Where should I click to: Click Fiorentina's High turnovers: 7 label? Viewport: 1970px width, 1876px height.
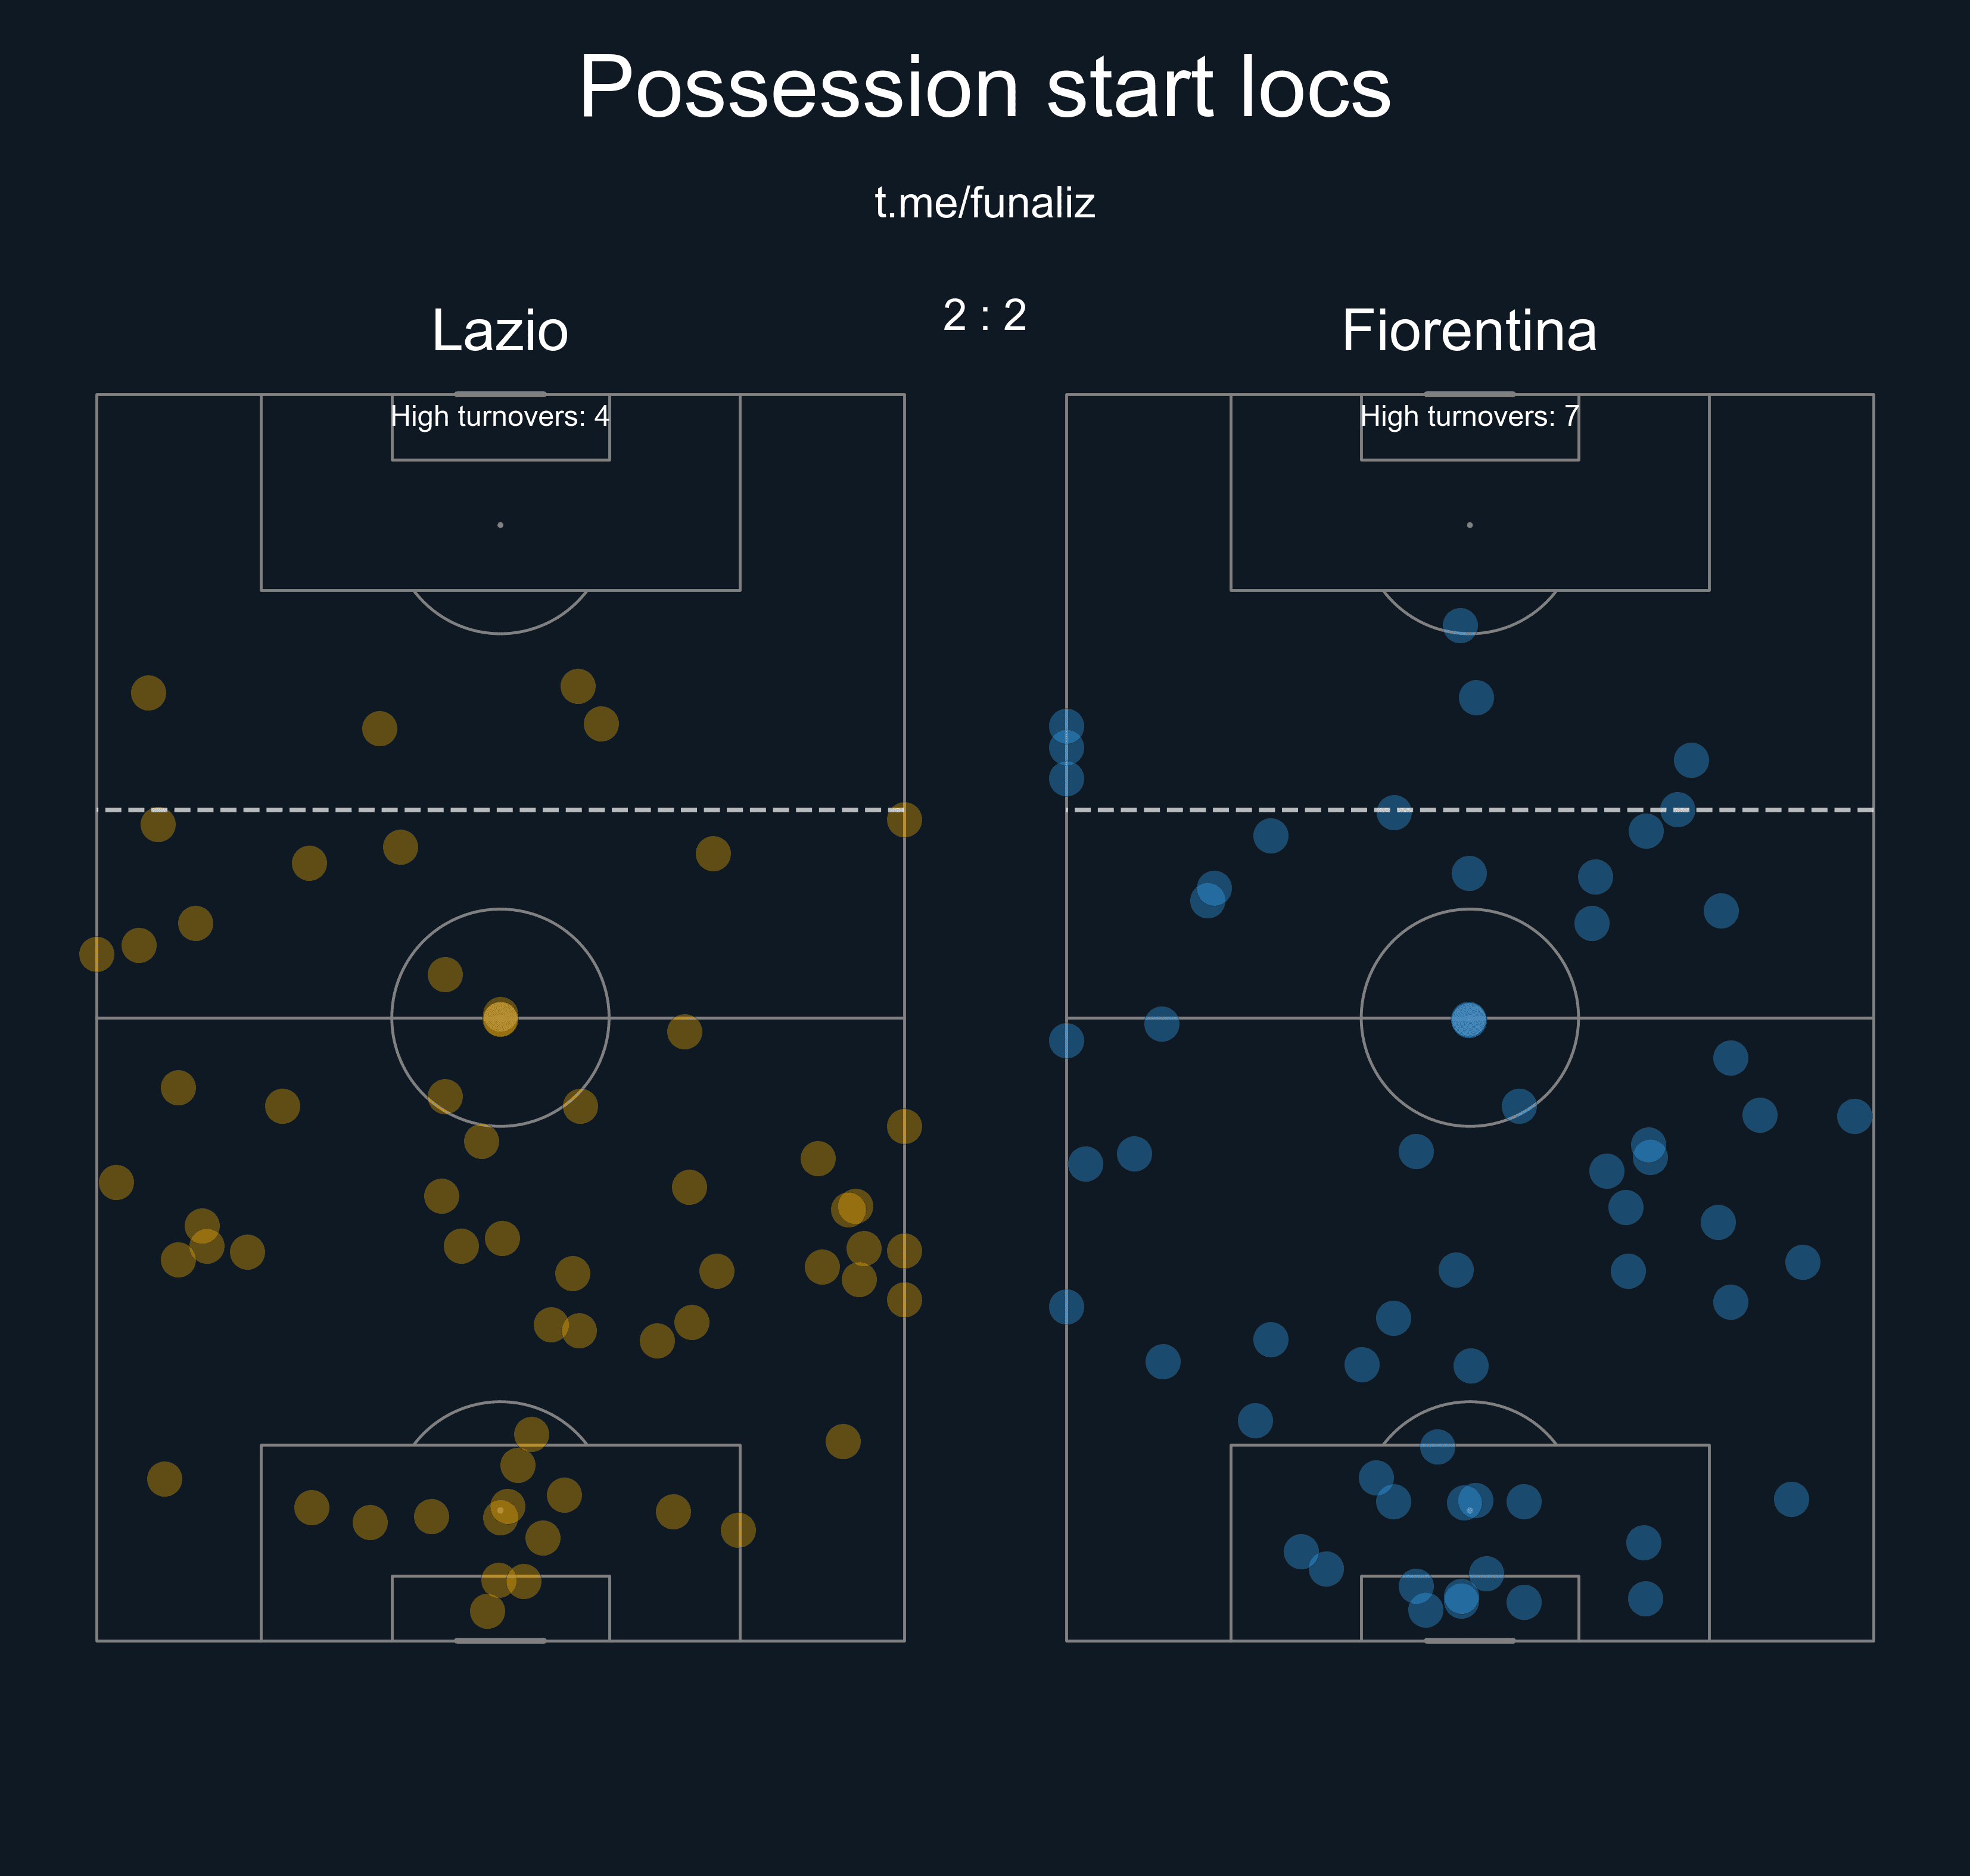coord(1468,416)
